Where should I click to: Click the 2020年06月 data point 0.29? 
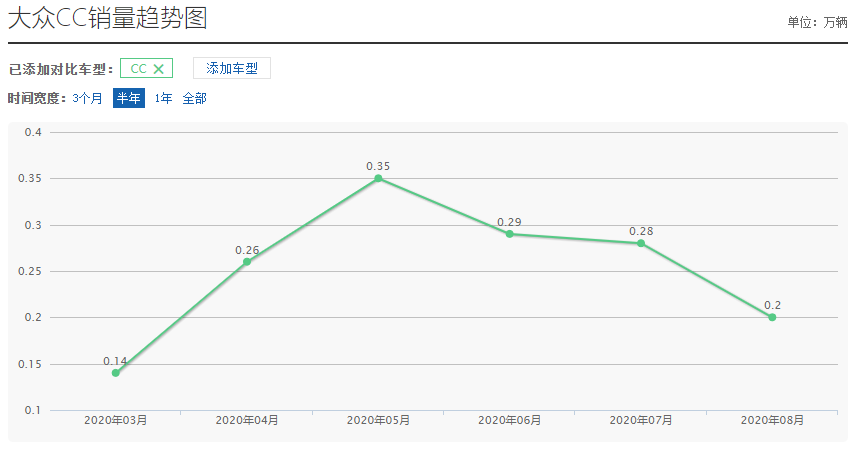[509, 234]
